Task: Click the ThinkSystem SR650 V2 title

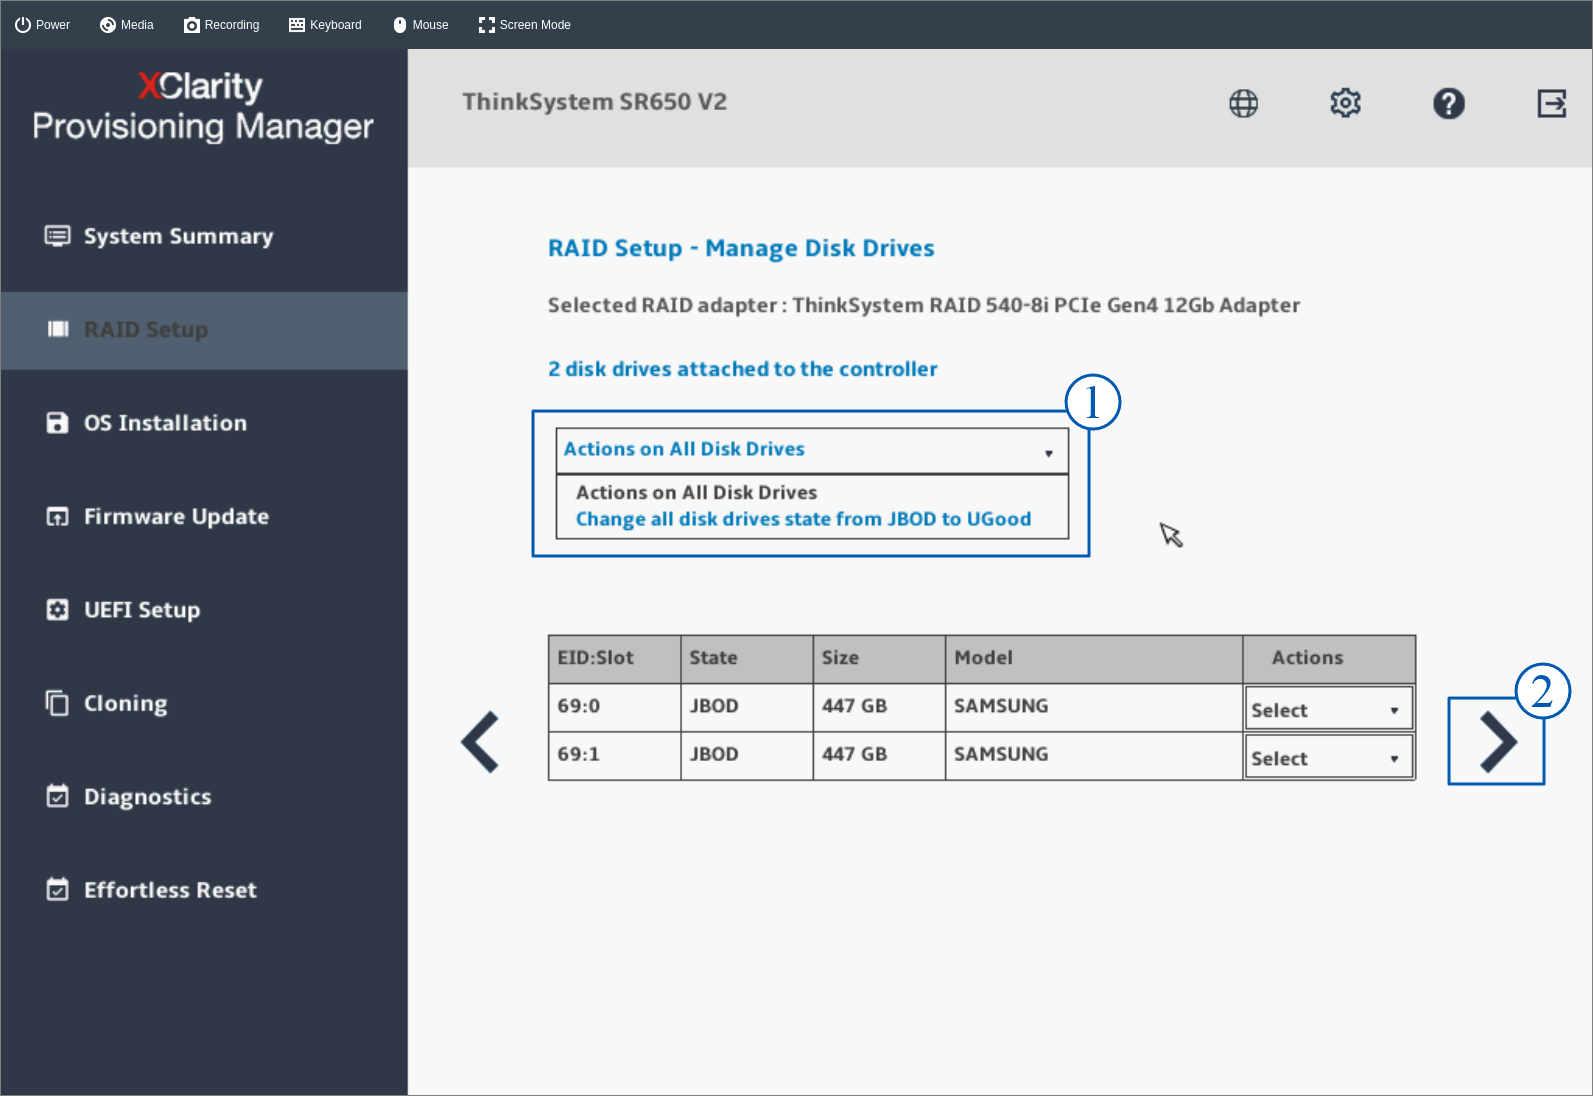Action: (x=594, y=102)
